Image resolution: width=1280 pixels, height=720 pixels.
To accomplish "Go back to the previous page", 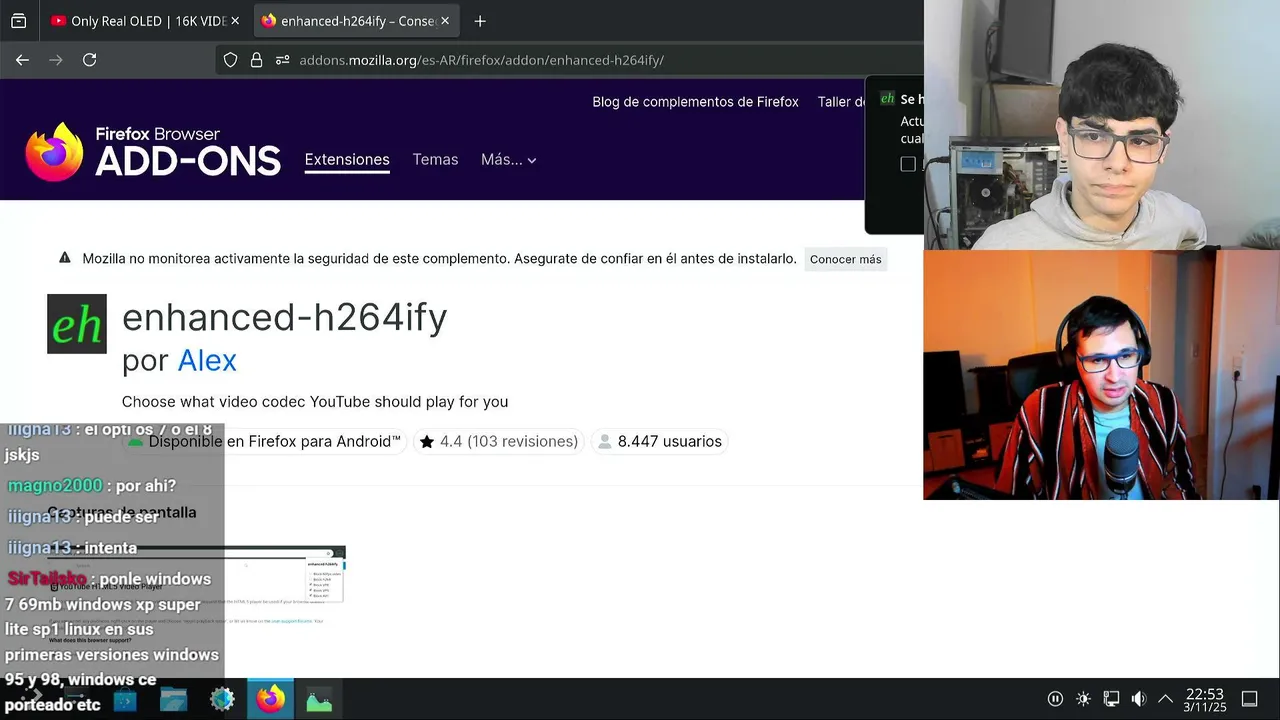I will 22,60.
